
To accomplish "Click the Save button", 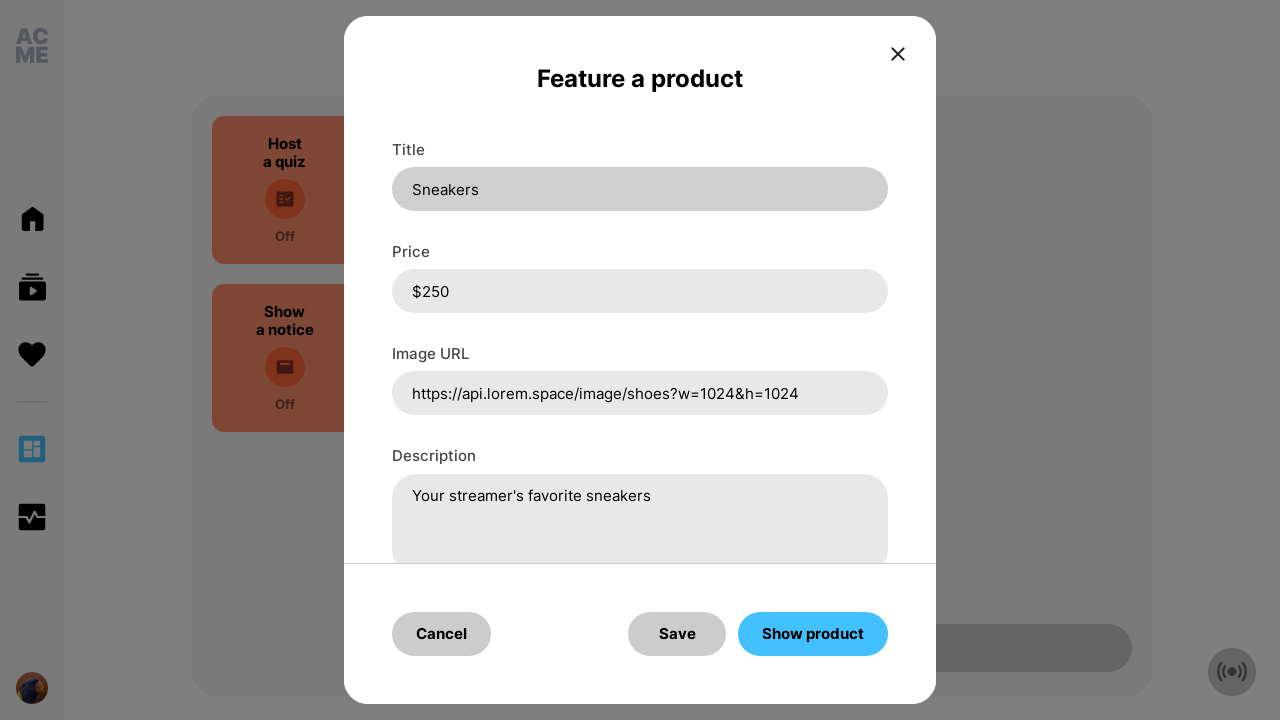I will (x=677, y=634).
